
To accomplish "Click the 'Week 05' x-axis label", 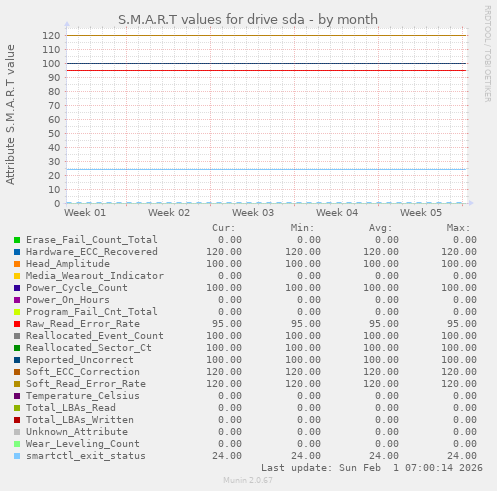I will pos(421,213).
